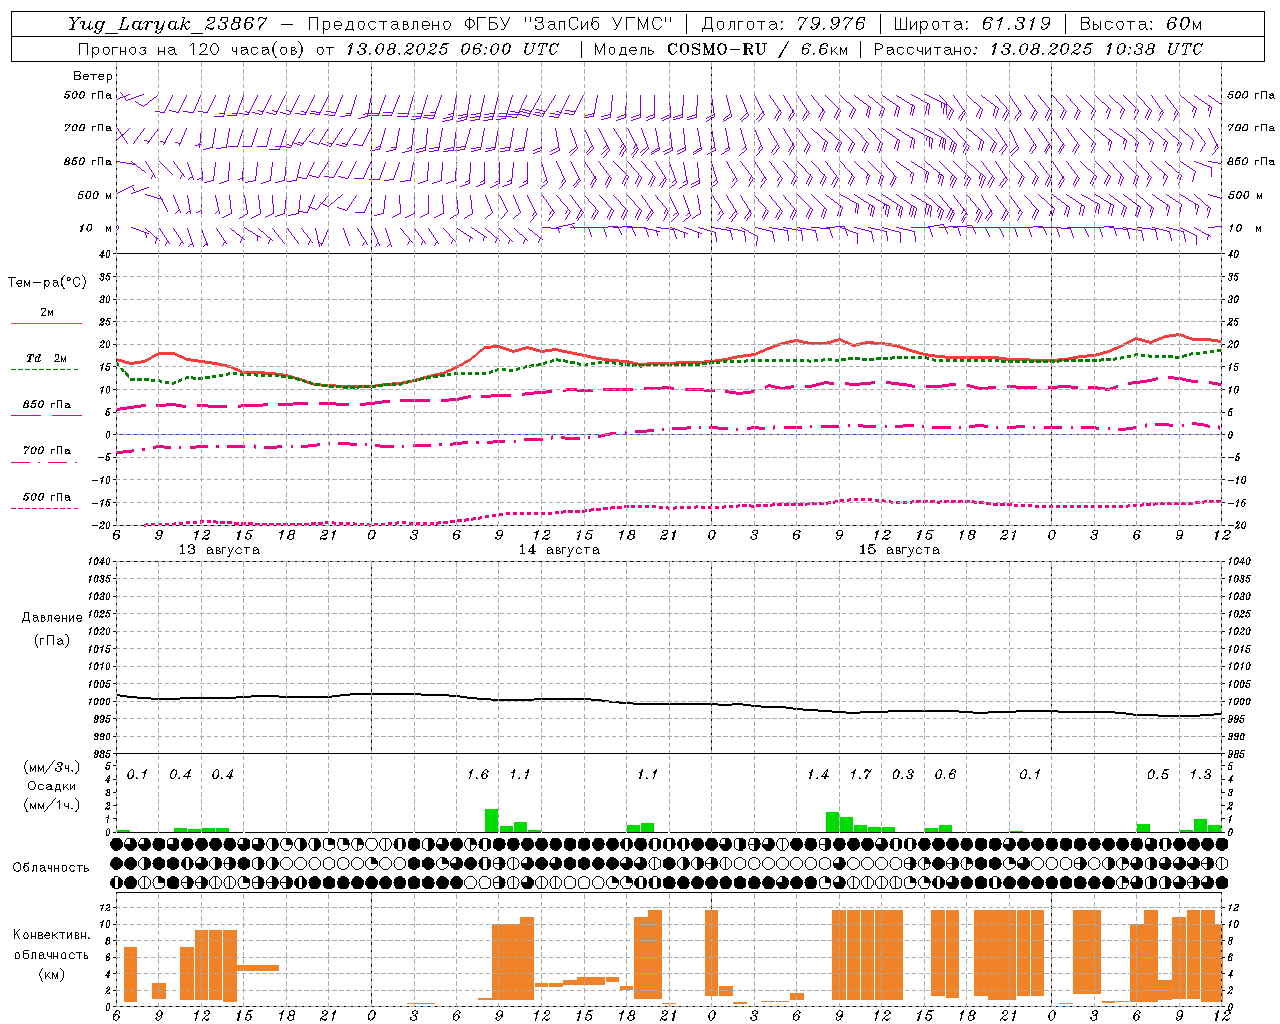Click the 13 августа date label
The image size is (1280, 1024).
219,550
